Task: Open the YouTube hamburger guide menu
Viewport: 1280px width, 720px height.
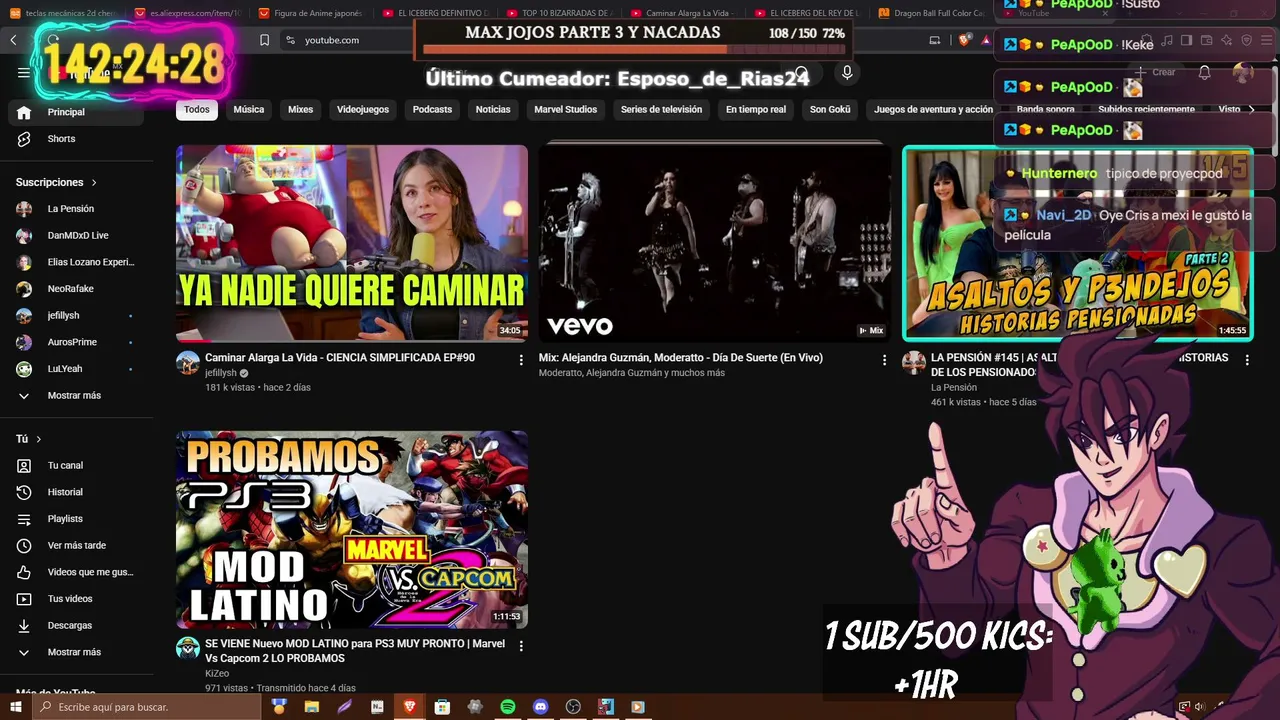Action: 24,73
